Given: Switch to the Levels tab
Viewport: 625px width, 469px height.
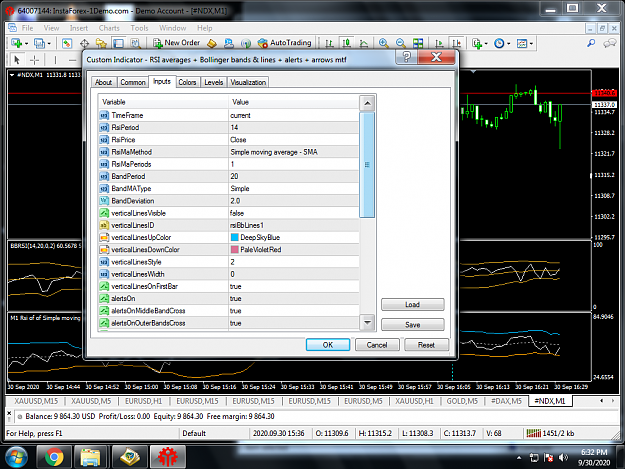Looking at the screenshot, I should point(214,82).
